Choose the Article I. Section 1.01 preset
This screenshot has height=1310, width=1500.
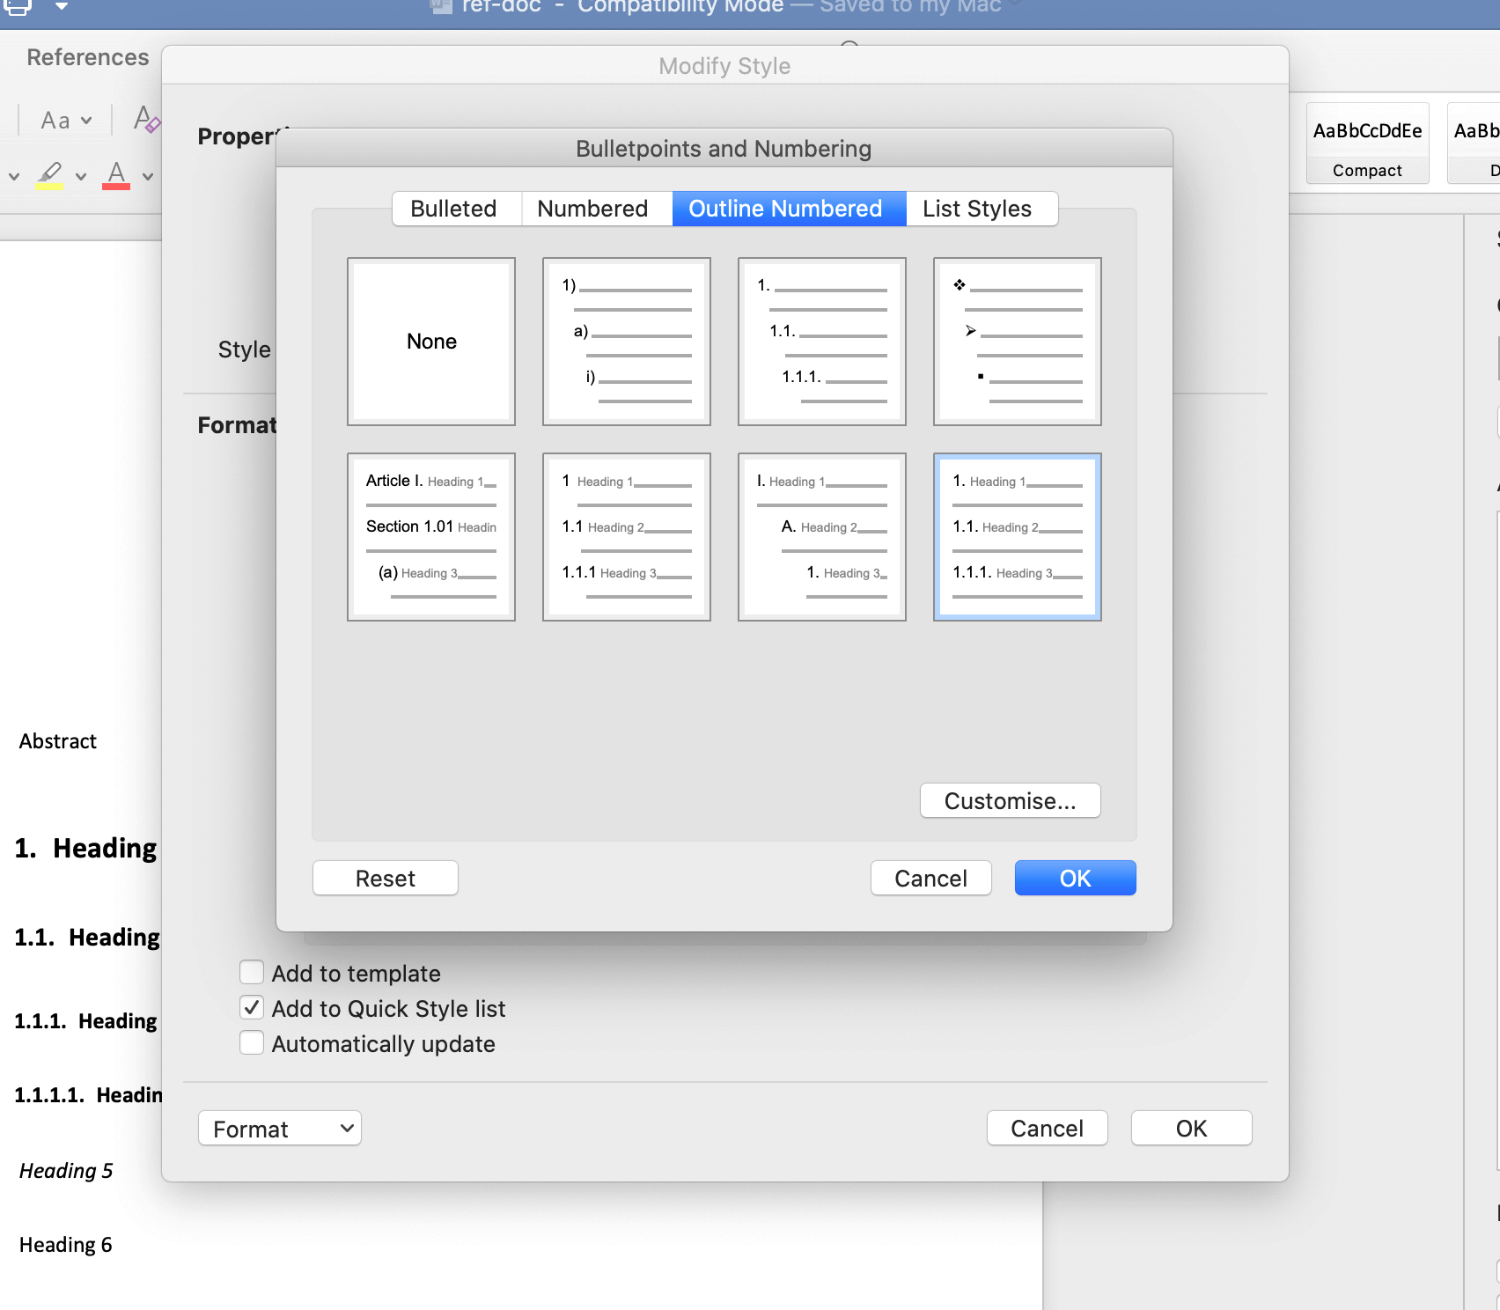tap(431, 537)
